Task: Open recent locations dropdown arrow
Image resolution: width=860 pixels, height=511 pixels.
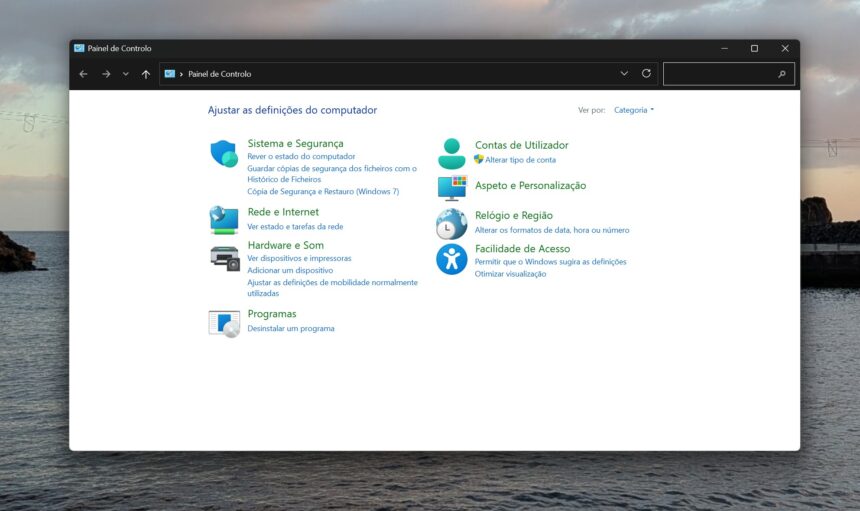Action: click(126, 74)
